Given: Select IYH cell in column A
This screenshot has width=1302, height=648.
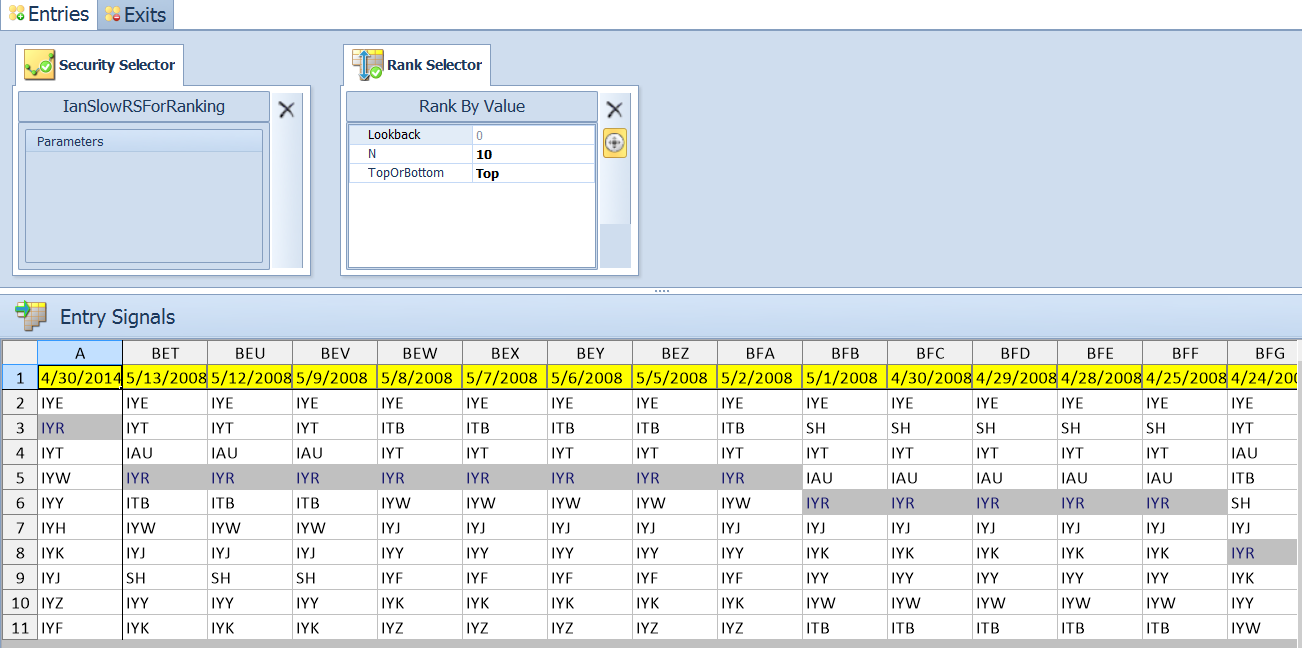Looking at the screenshot, I should 80,528.
